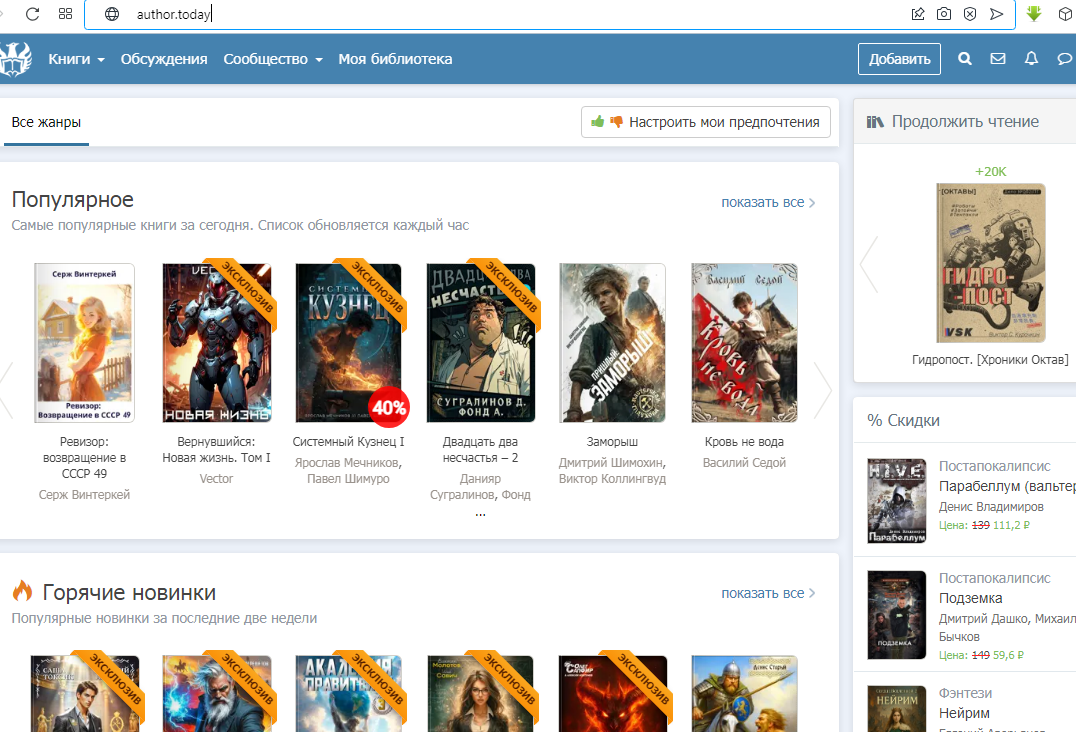Image resolution: width=1076 pixels, height=732 pixels.
Task: Click the globe site info icon
Action: pos(112,14)
